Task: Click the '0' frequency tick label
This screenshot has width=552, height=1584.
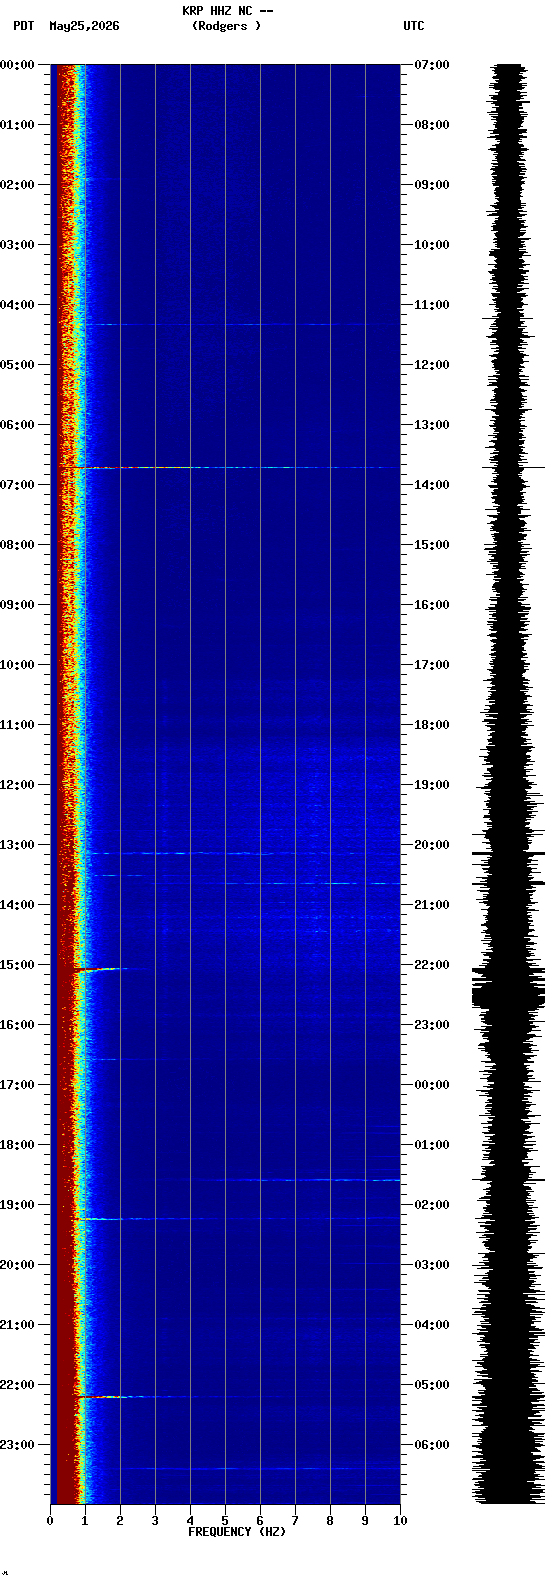Action: coord(50,1521)
